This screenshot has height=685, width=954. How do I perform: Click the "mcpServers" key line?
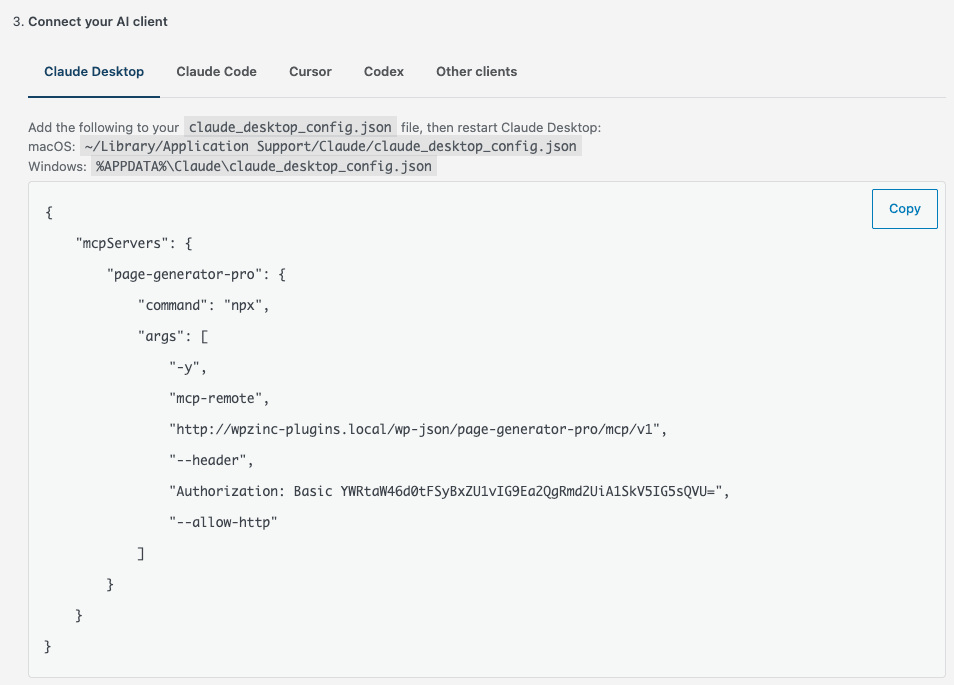[x=134, y=243]
